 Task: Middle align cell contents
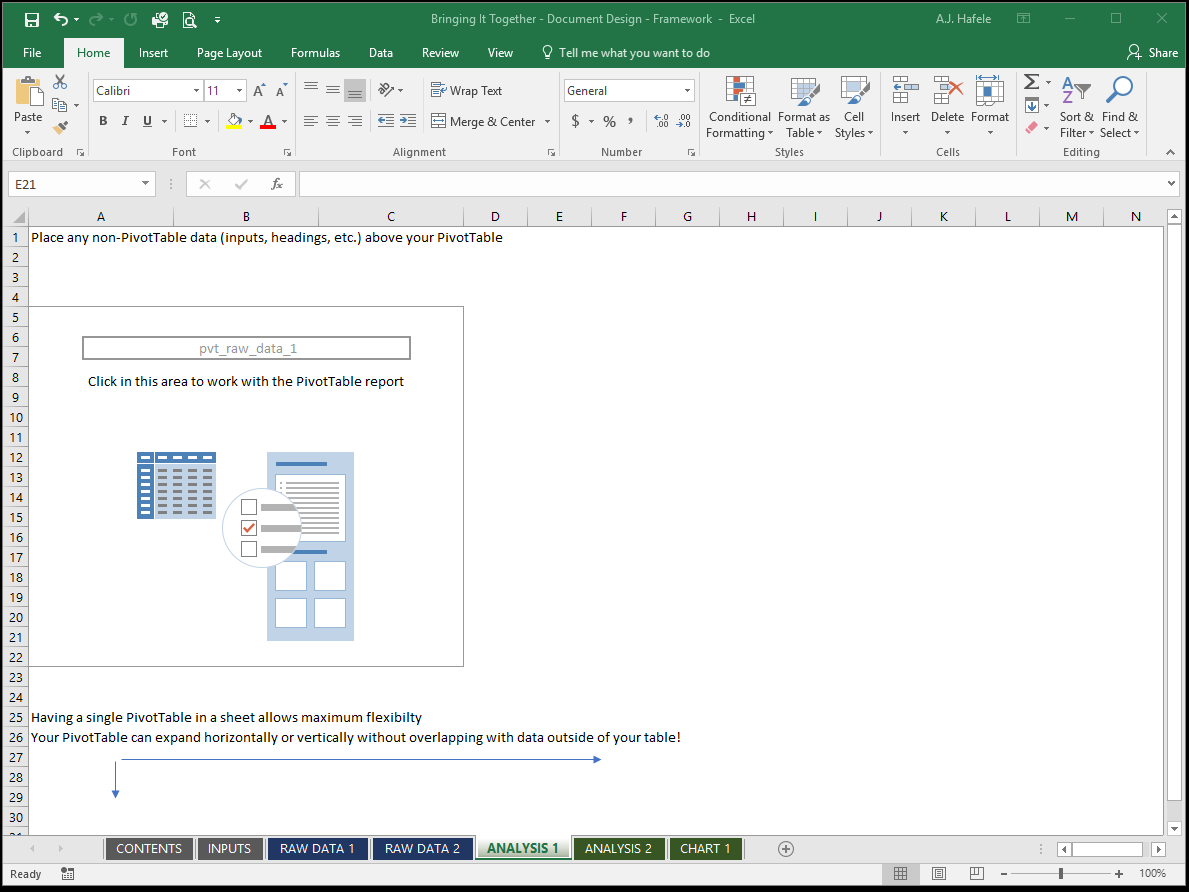pyautogui.click(x=333, y=90)
